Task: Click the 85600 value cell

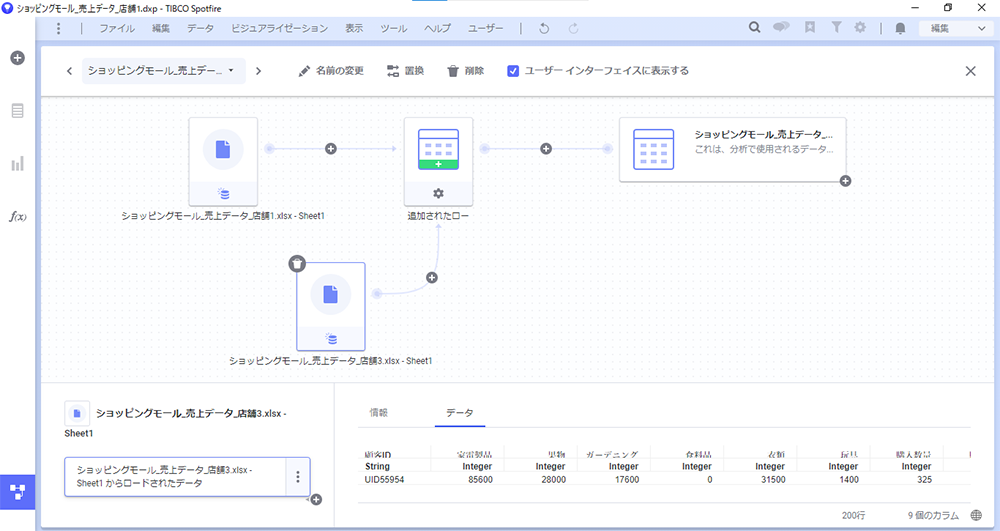Action: point(480,479)
